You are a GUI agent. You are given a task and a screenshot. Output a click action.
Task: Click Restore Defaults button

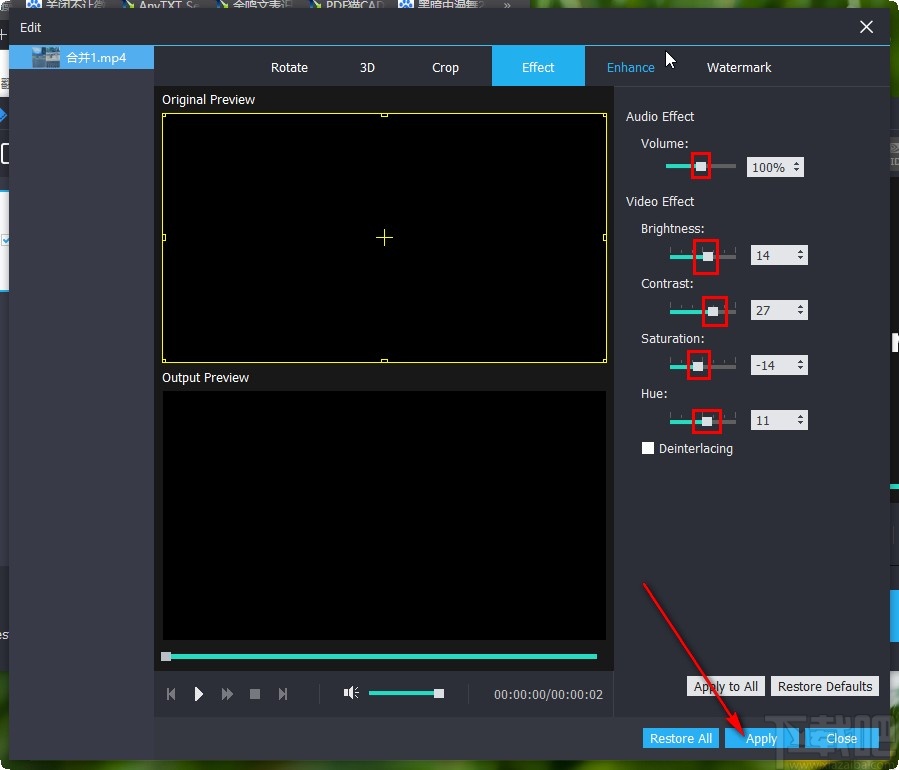[x=824, y=686]
